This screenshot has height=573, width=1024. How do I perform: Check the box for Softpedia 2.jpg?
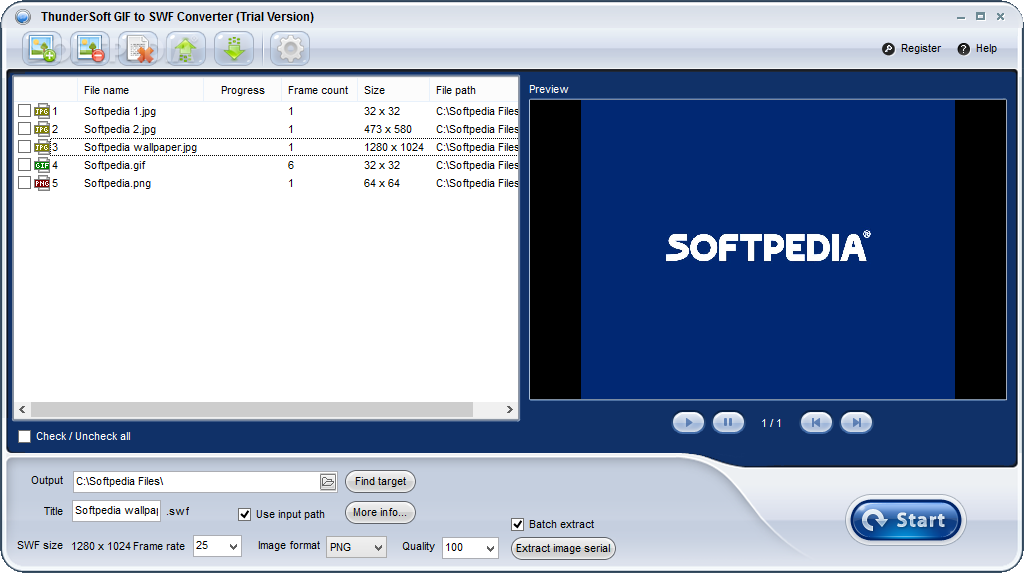coord(24,129)
